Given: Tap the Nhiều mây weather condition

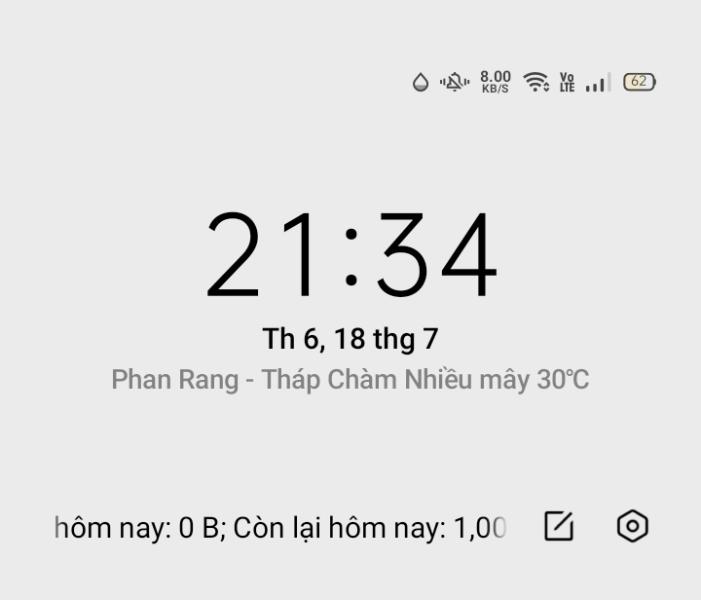Looking at the screenshot, I should click(467, 380).
